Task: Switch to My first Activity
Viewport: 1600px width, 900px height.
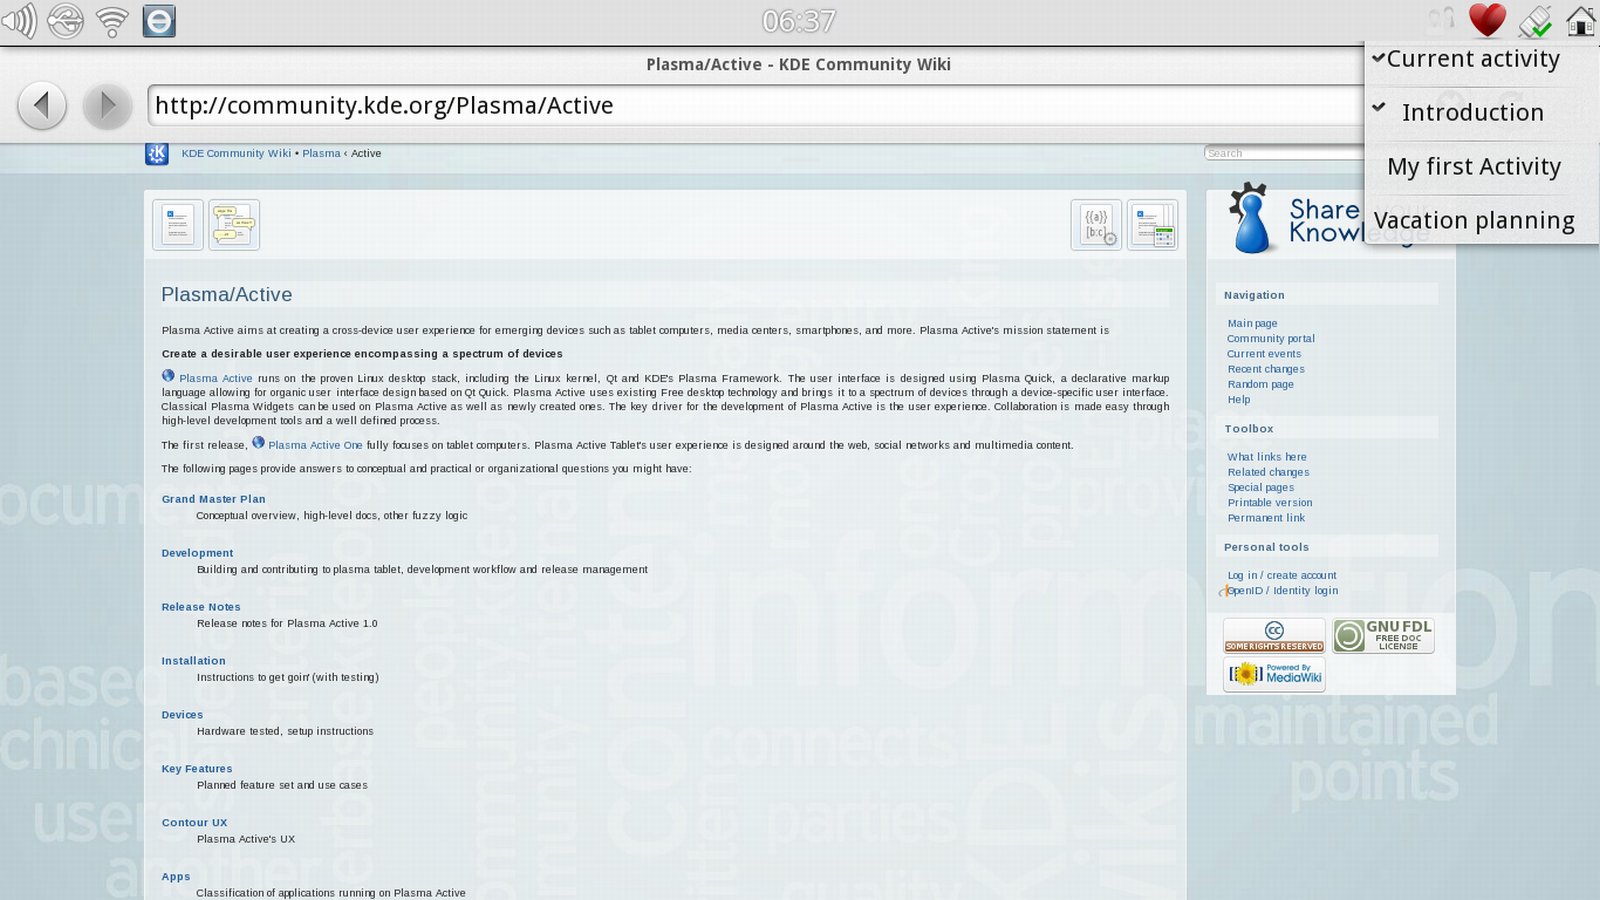Action: pyautogui.click(x=1474, y=166)
